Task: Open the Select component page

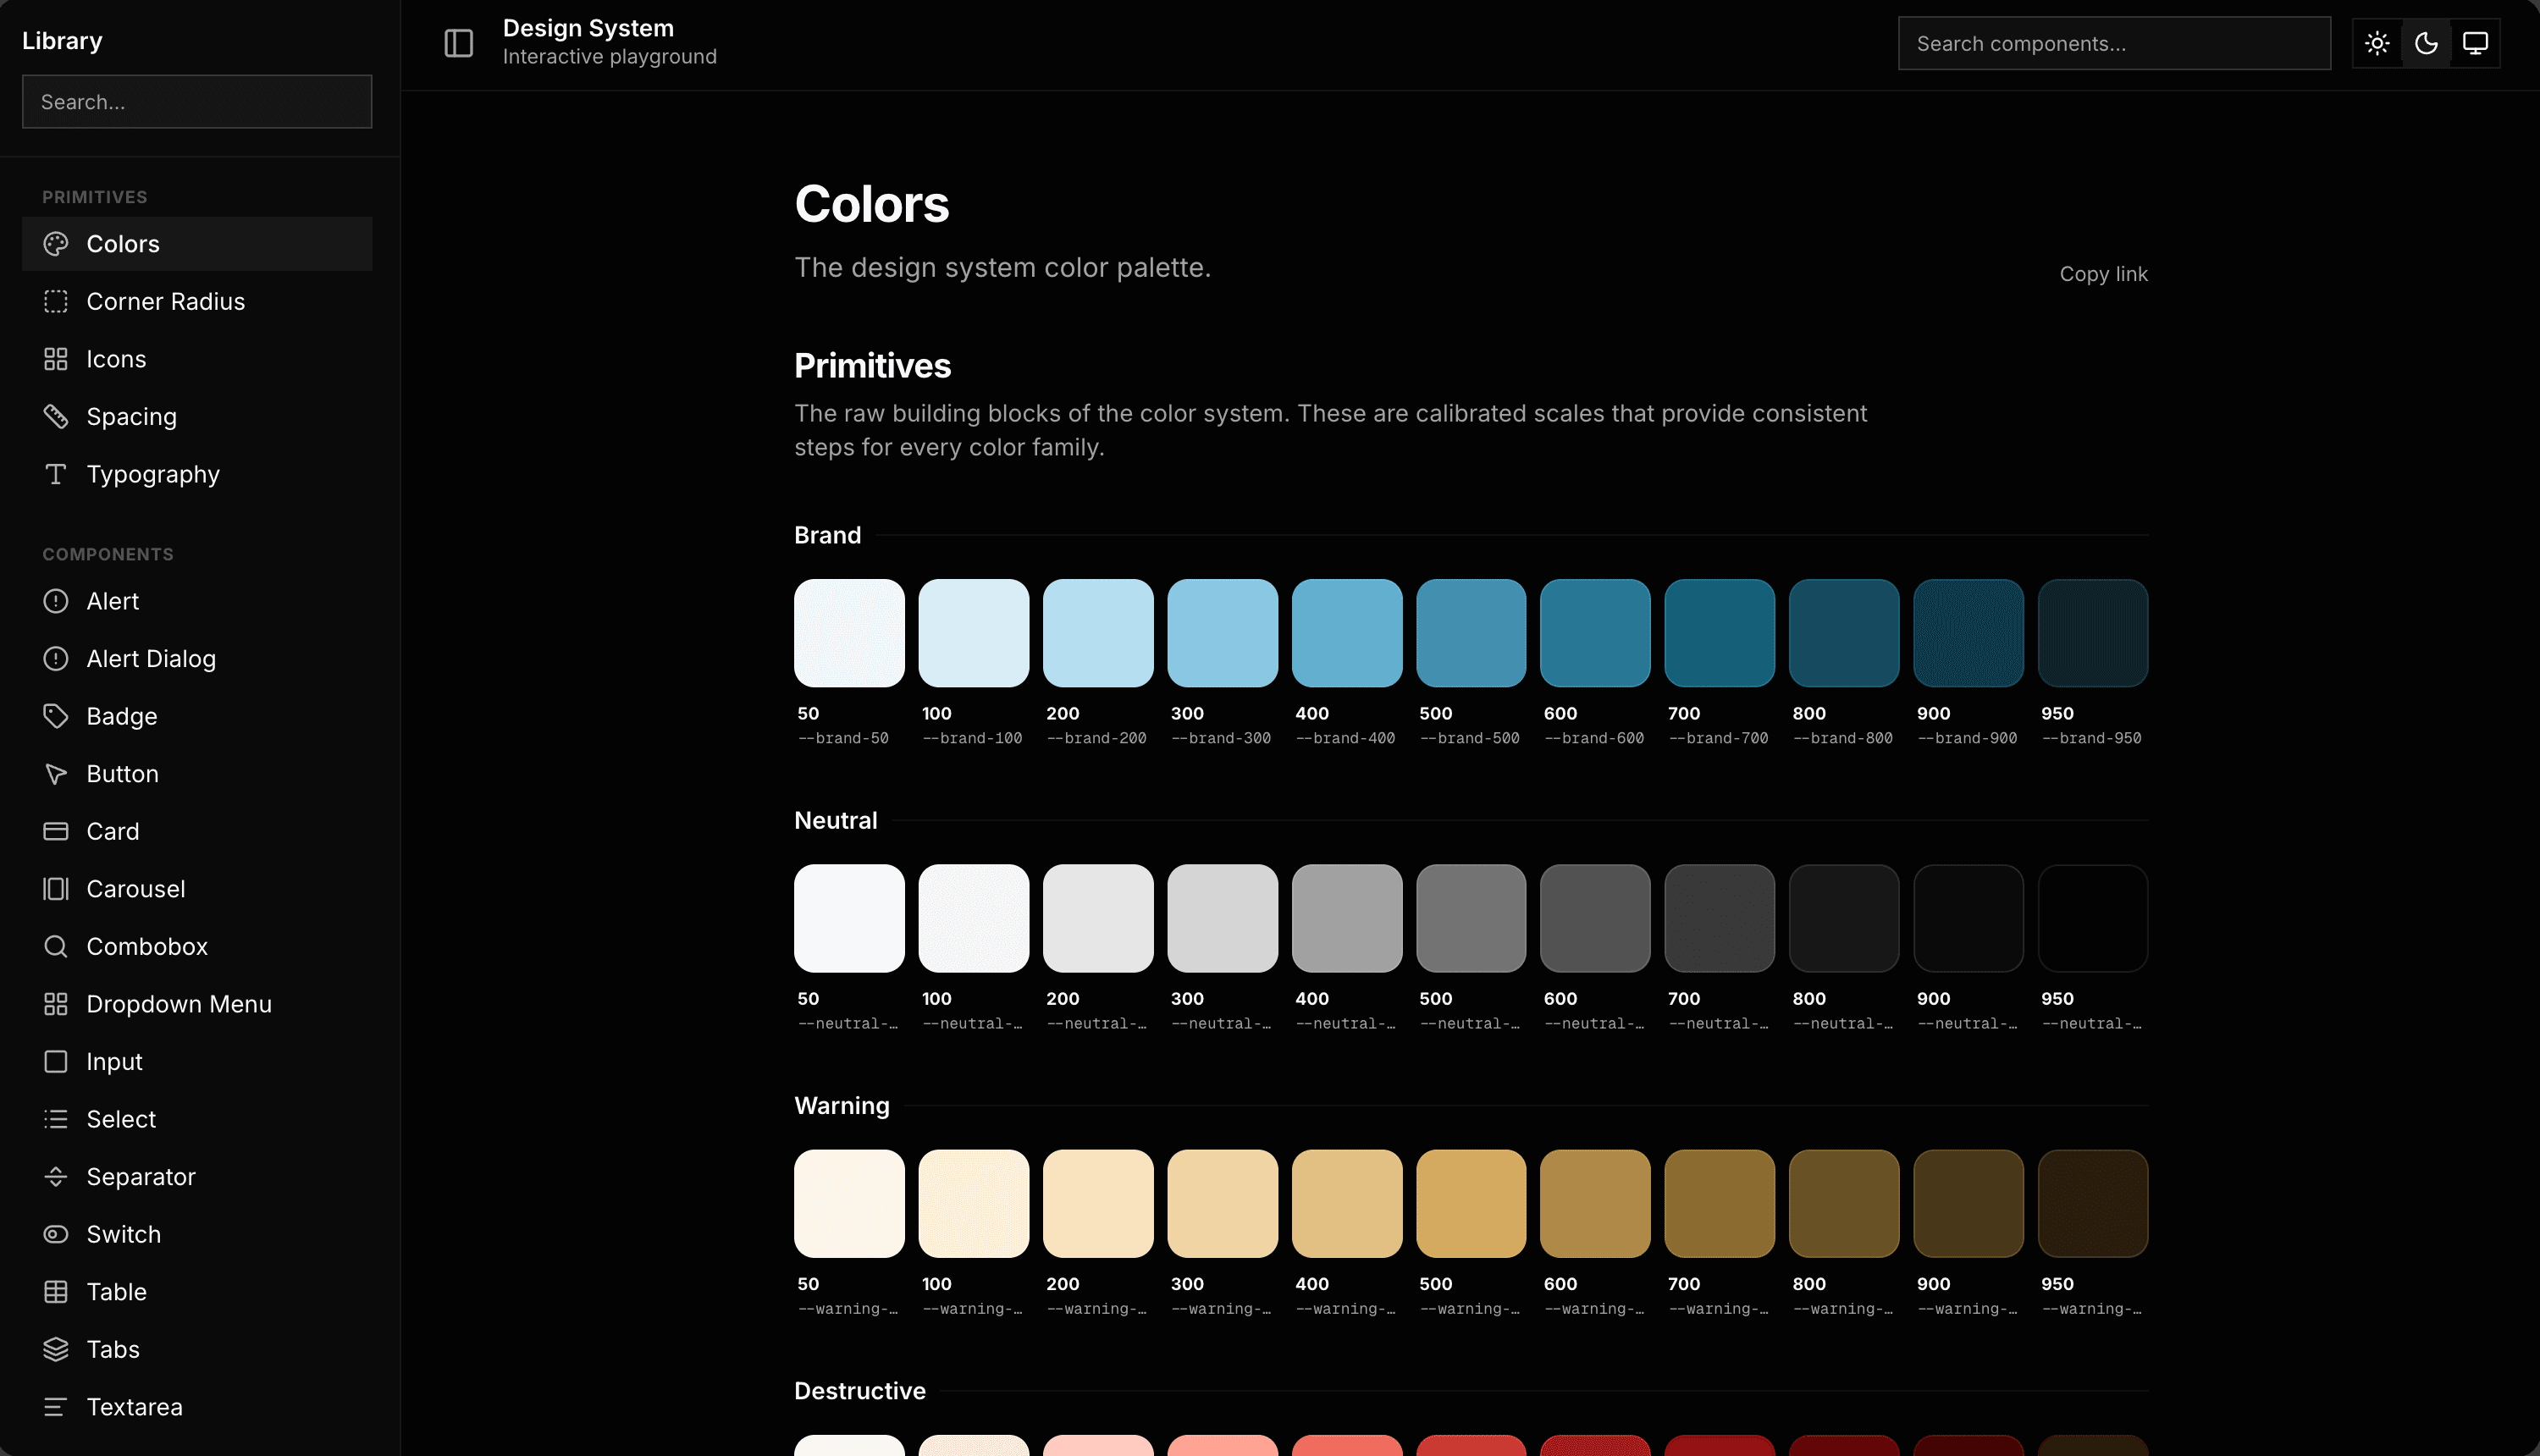Action: coord(121,1119)
